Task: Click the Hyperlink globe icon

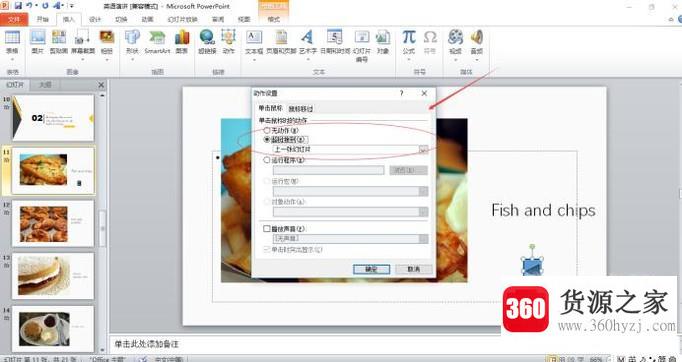Action: pyautogui.click(x=207, y=42)
